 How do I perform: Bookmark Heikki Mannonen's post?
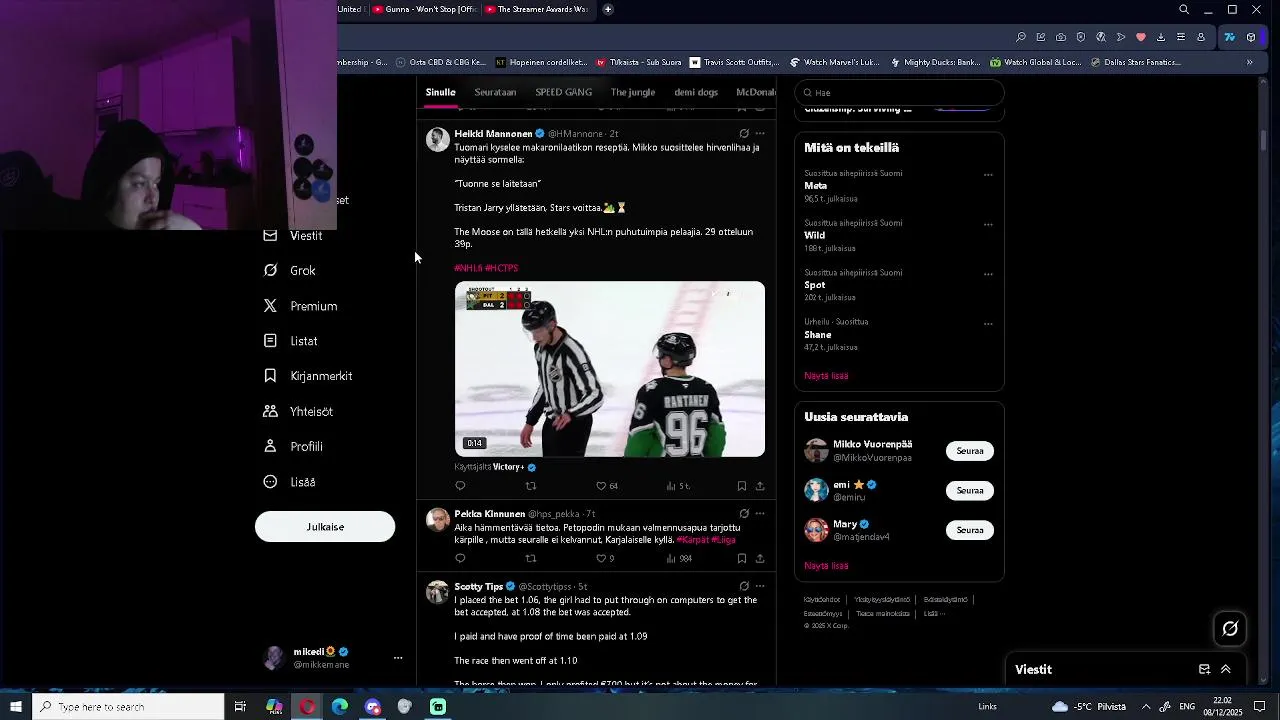click(x=741, y=486)
